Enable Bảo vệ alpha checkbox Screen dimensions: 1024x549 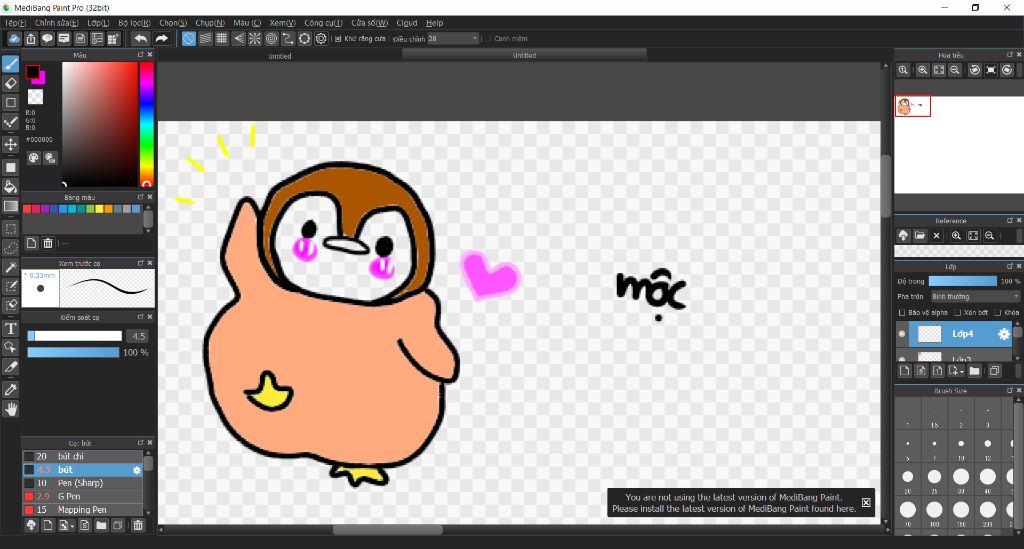click(x=902, y=313)
